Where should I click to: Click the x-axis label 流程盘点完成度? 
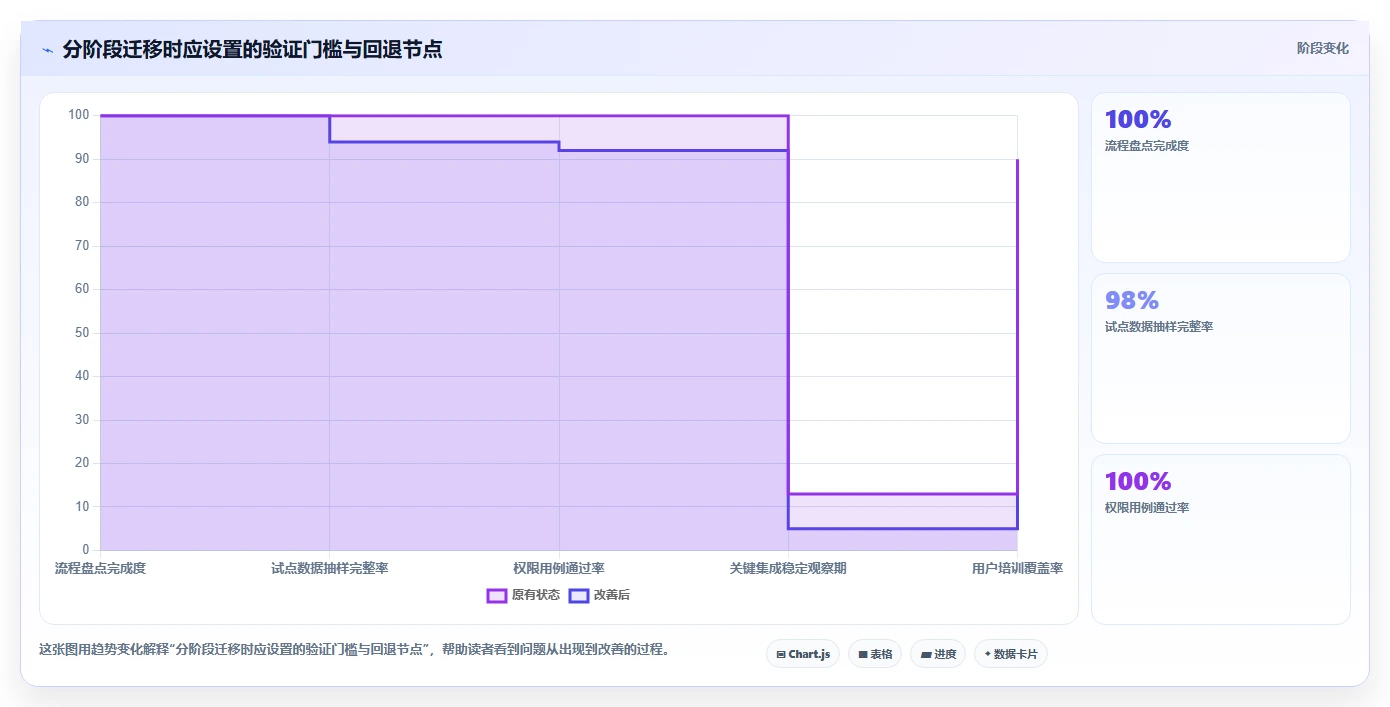click(x=100, y=568)
